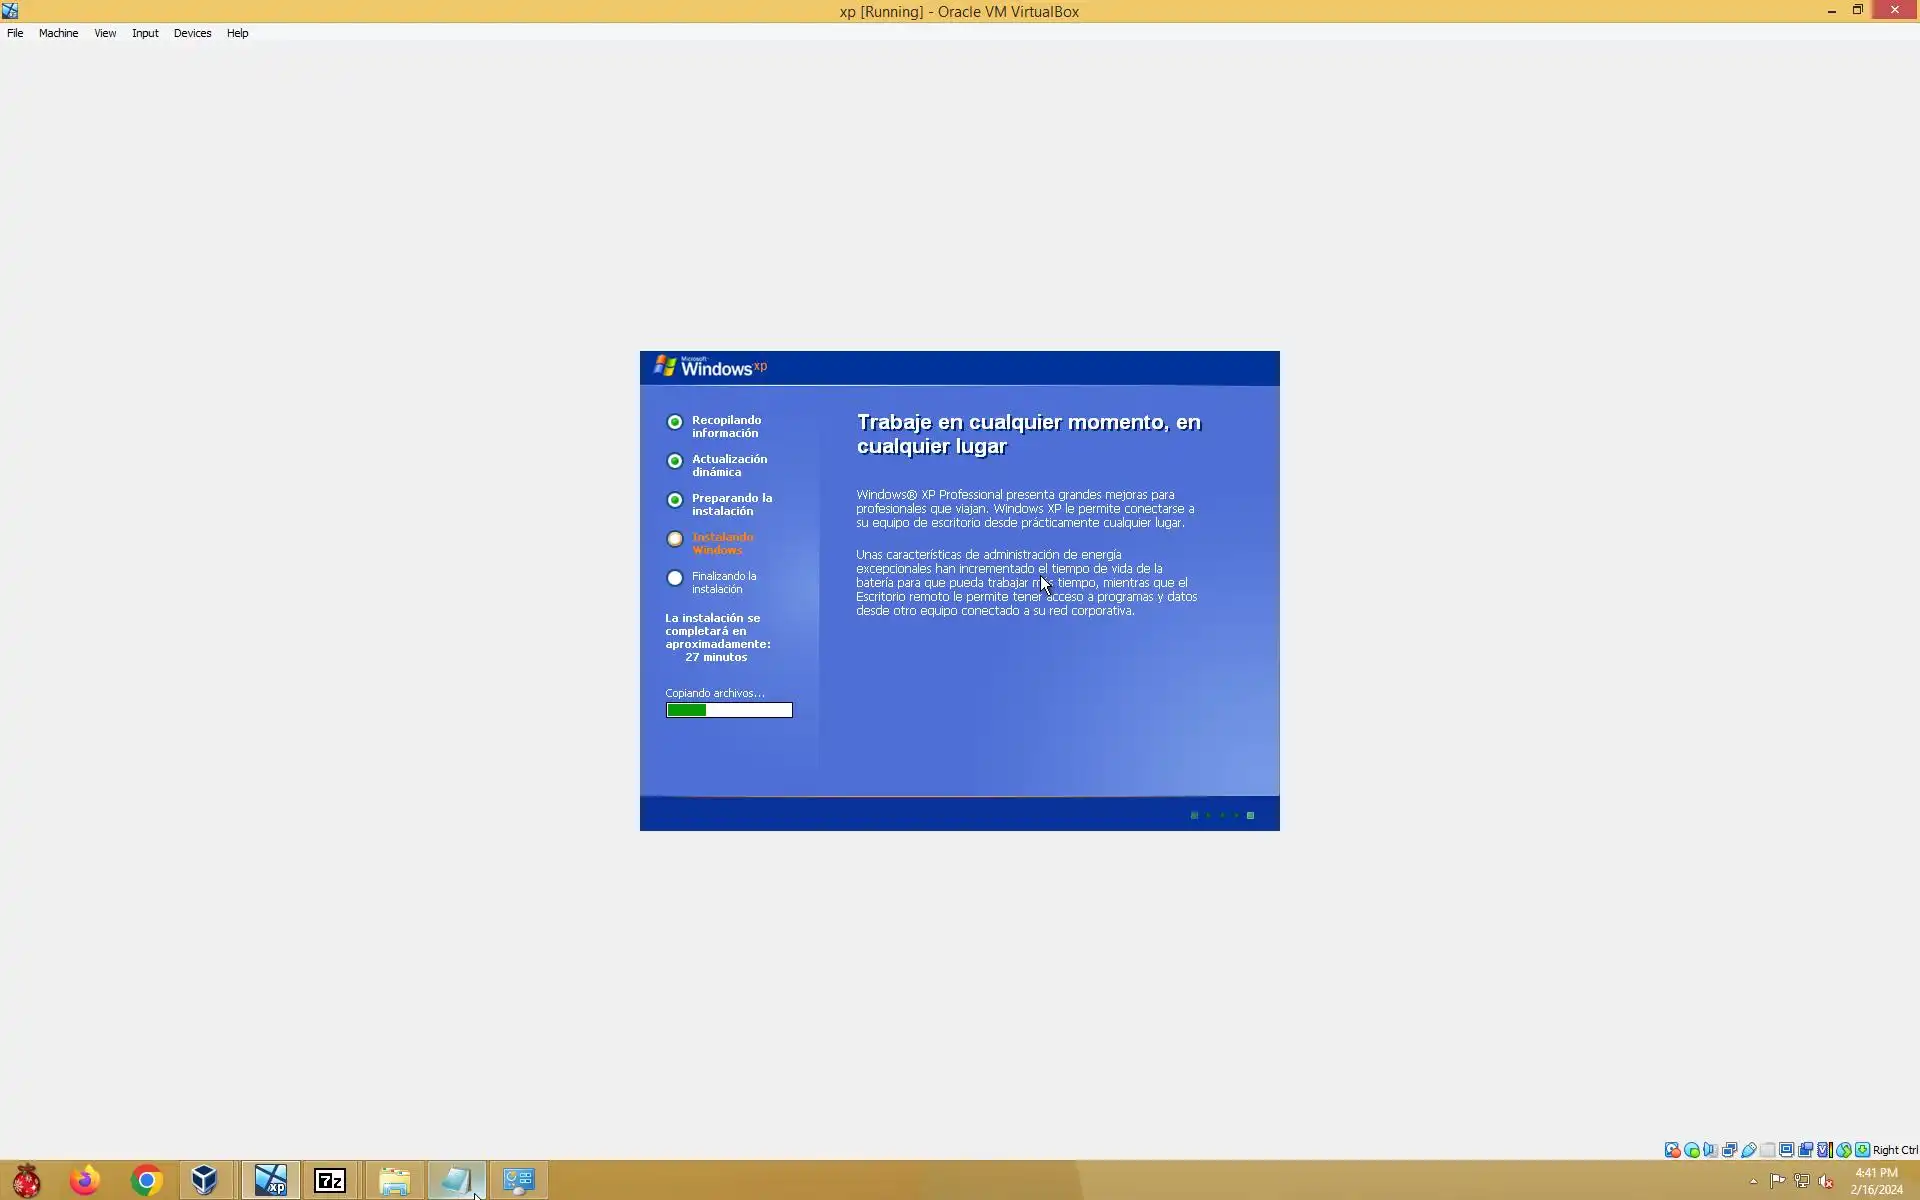The width and height of the screenshot is (1920, 1200).
Task: Click the display settings status icon
Action: pyautogui.click(x=1786, y=1150)
